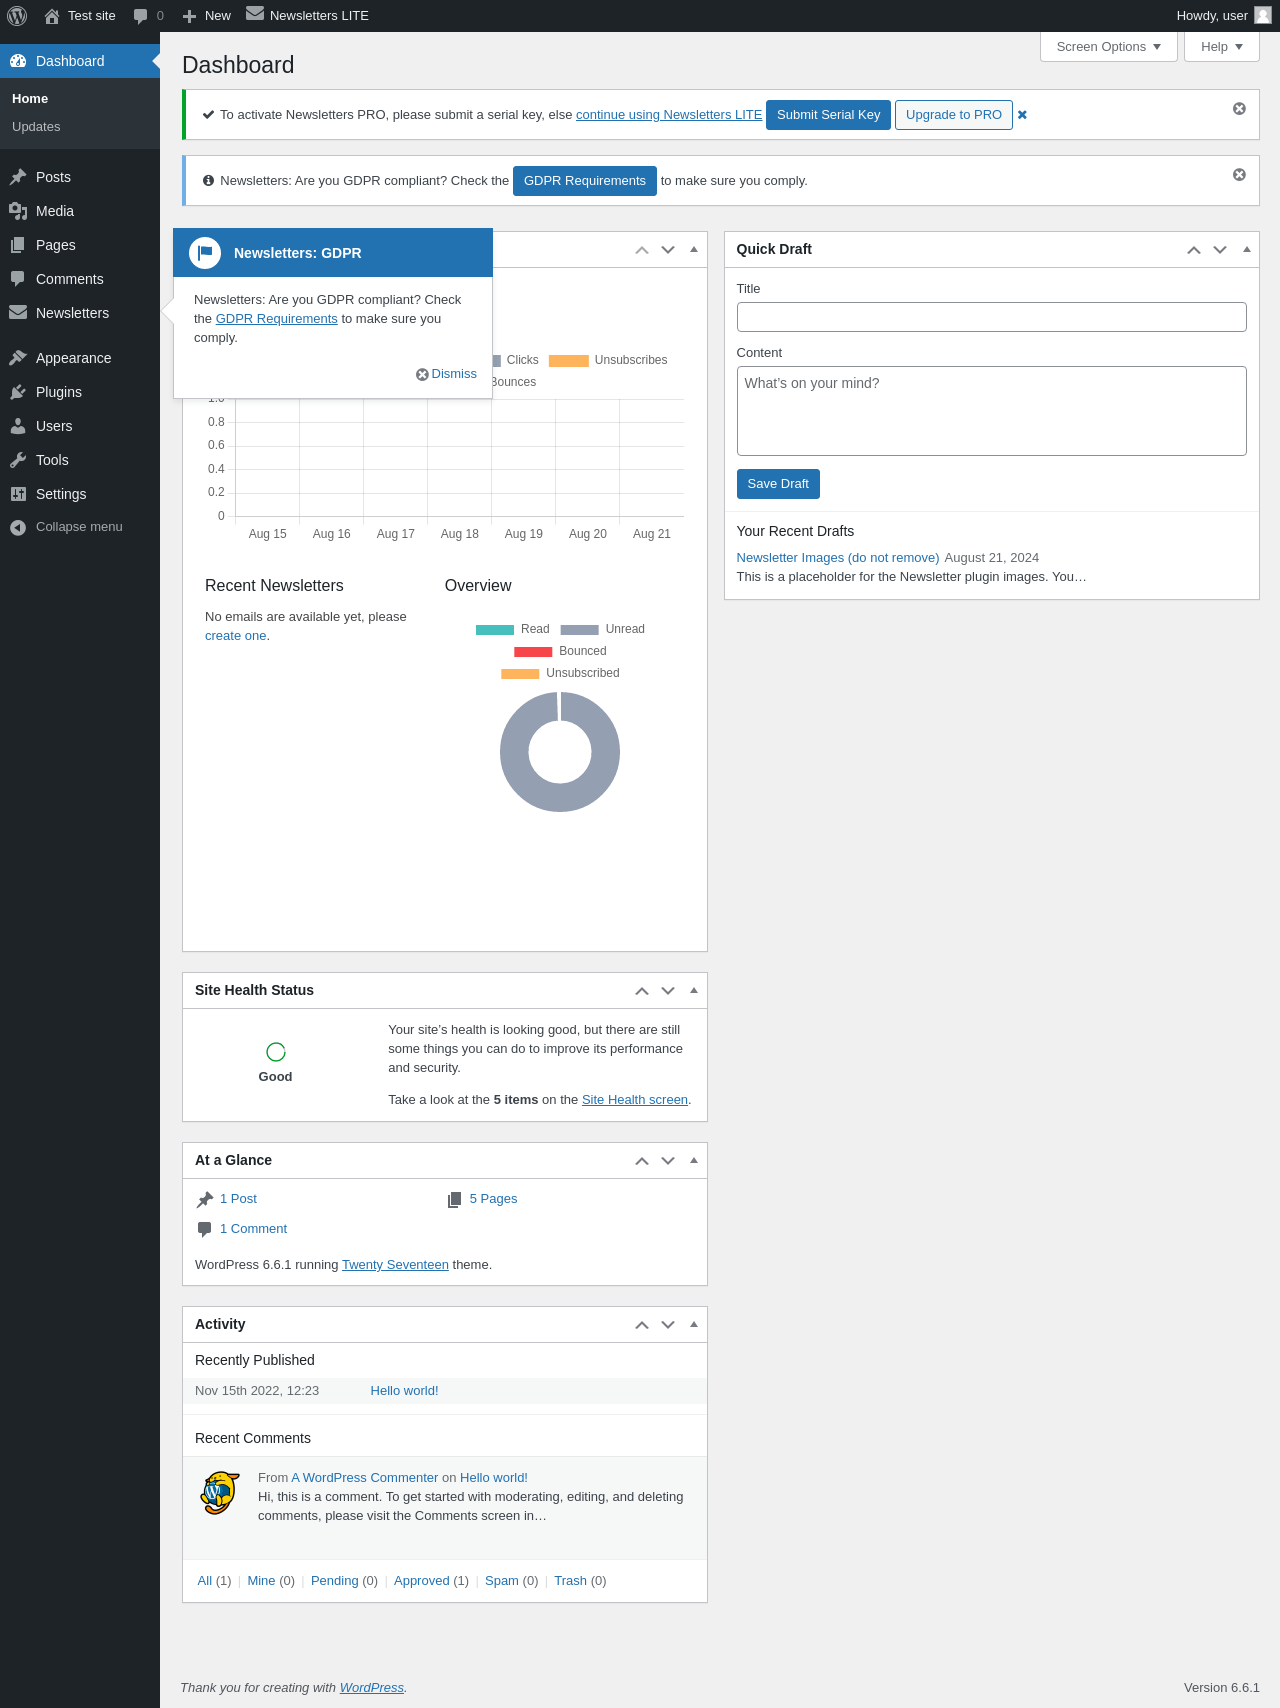Dismiss the serial key notice with circle X
Screen dimensions: 1280x1708
point(1239,108)
